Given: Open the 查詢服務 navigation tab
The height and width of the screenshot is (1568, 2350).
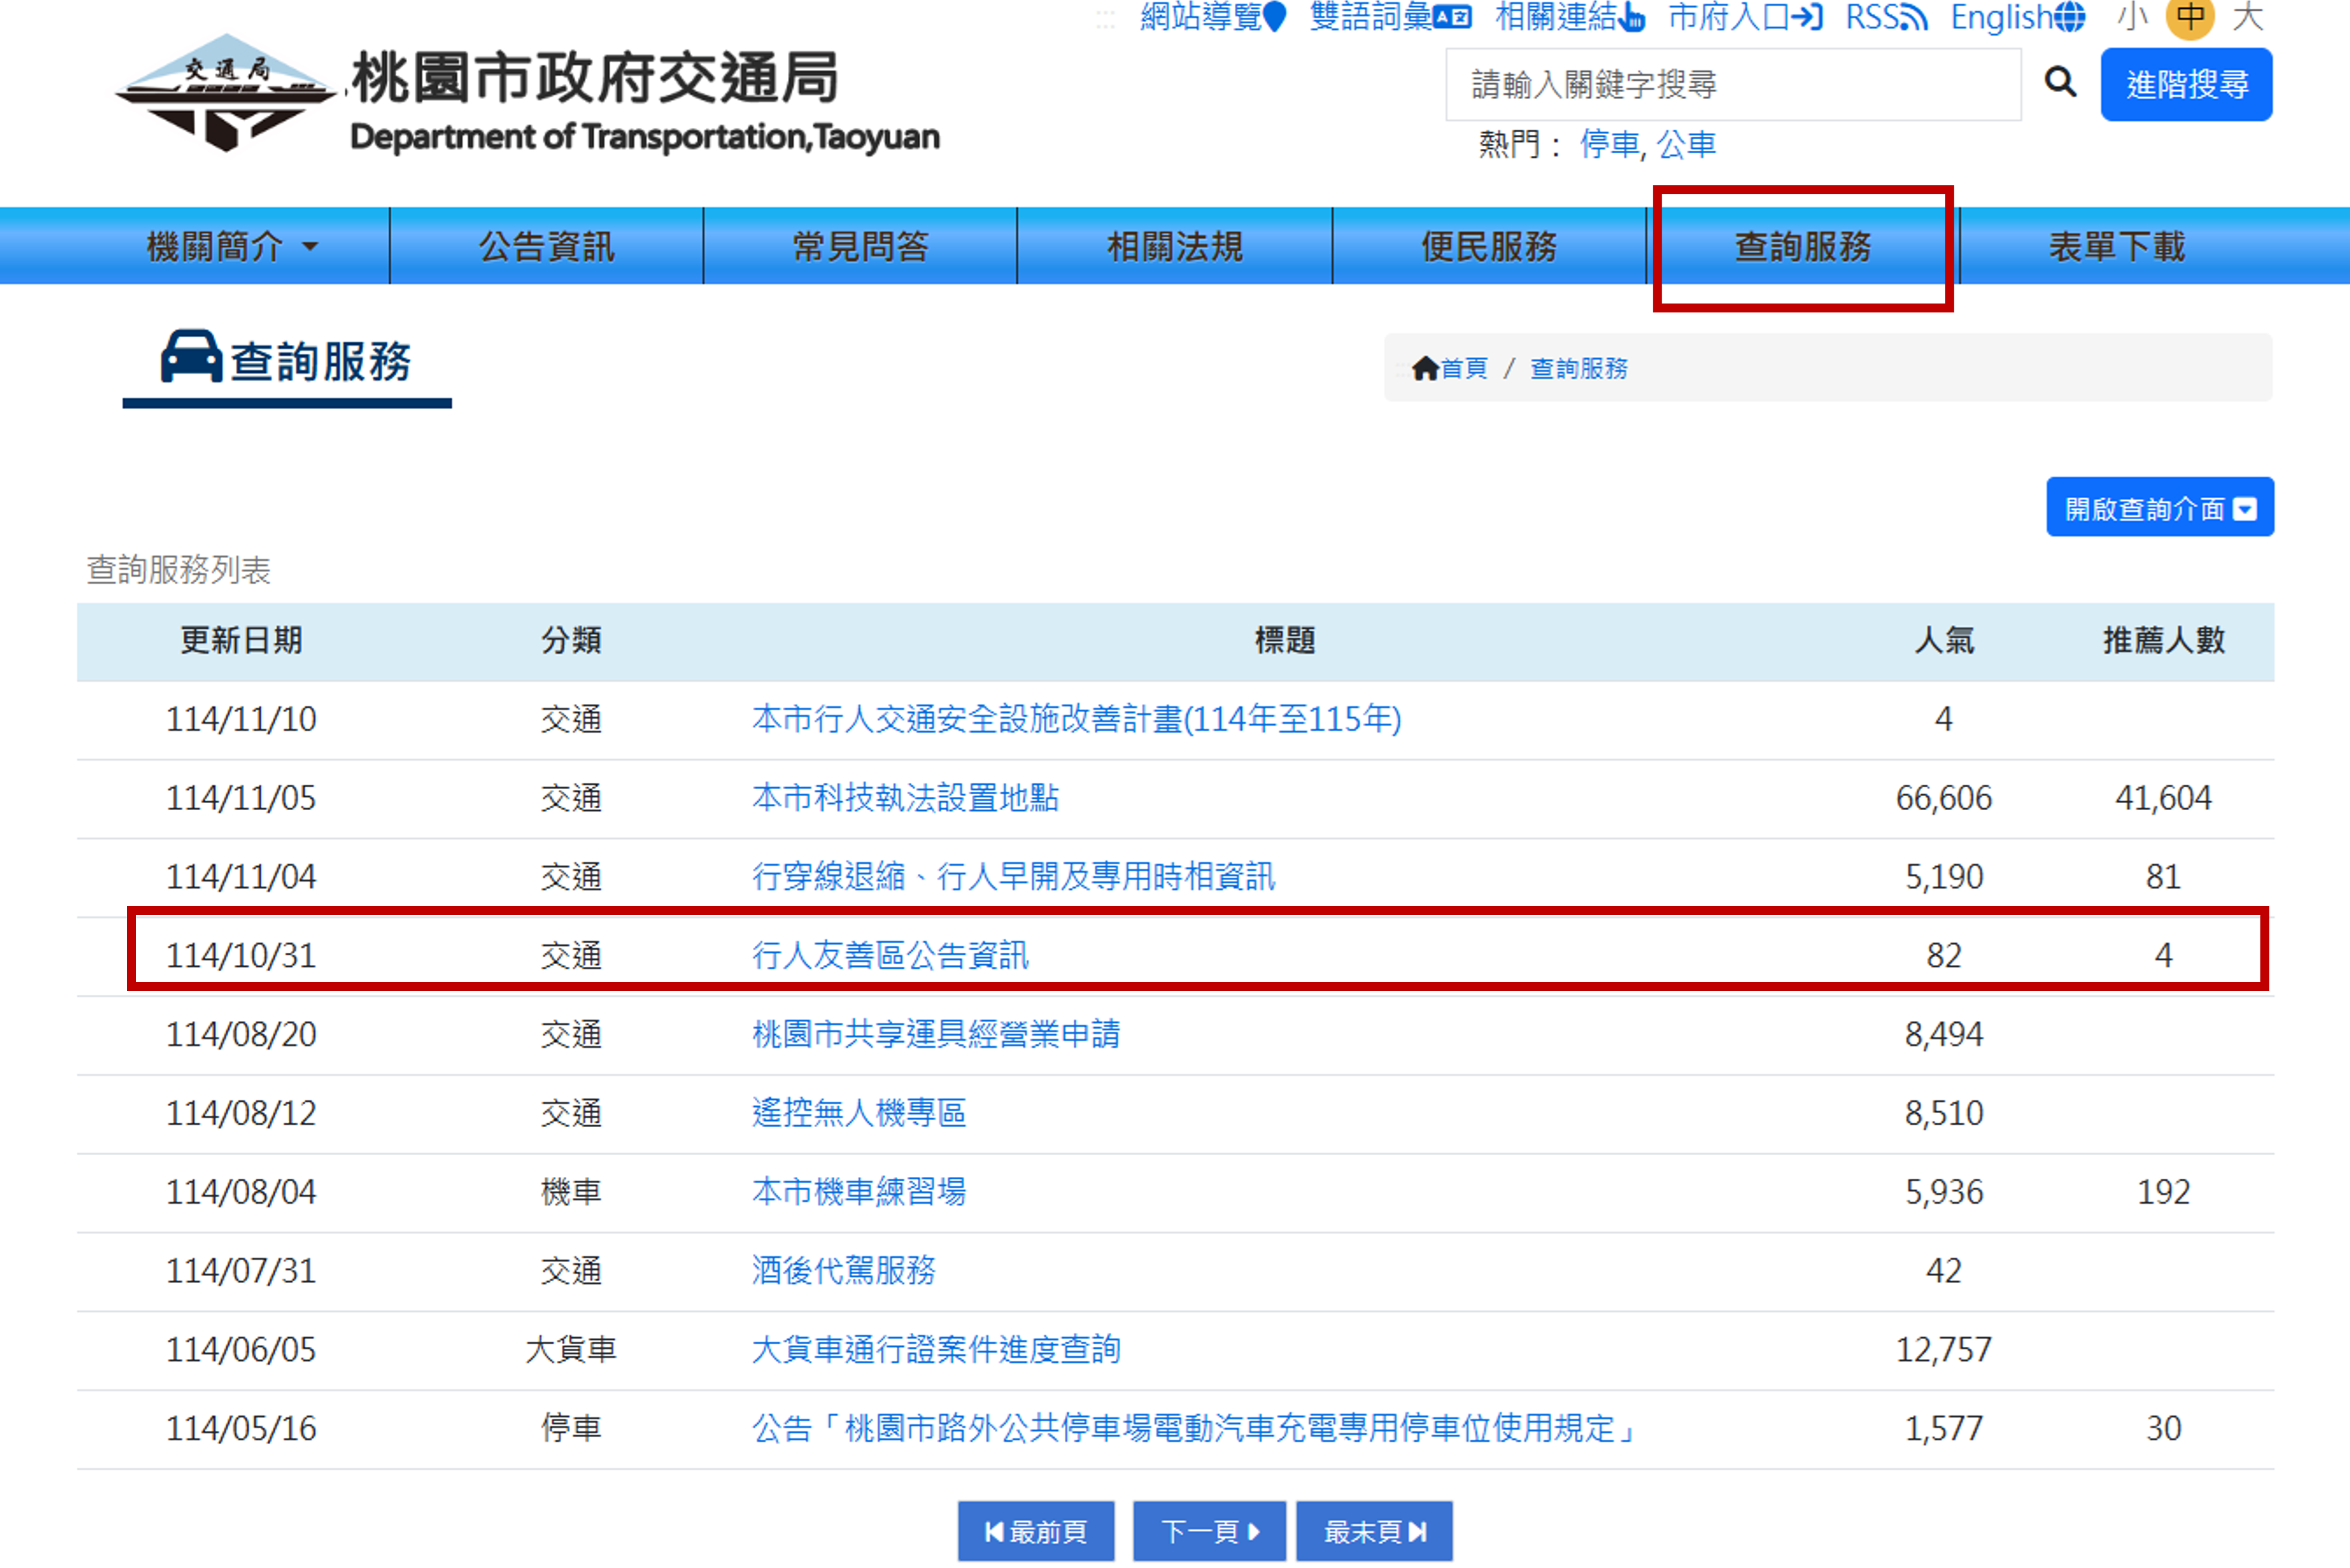Looking at the screenshot, I should point(1803,246).
